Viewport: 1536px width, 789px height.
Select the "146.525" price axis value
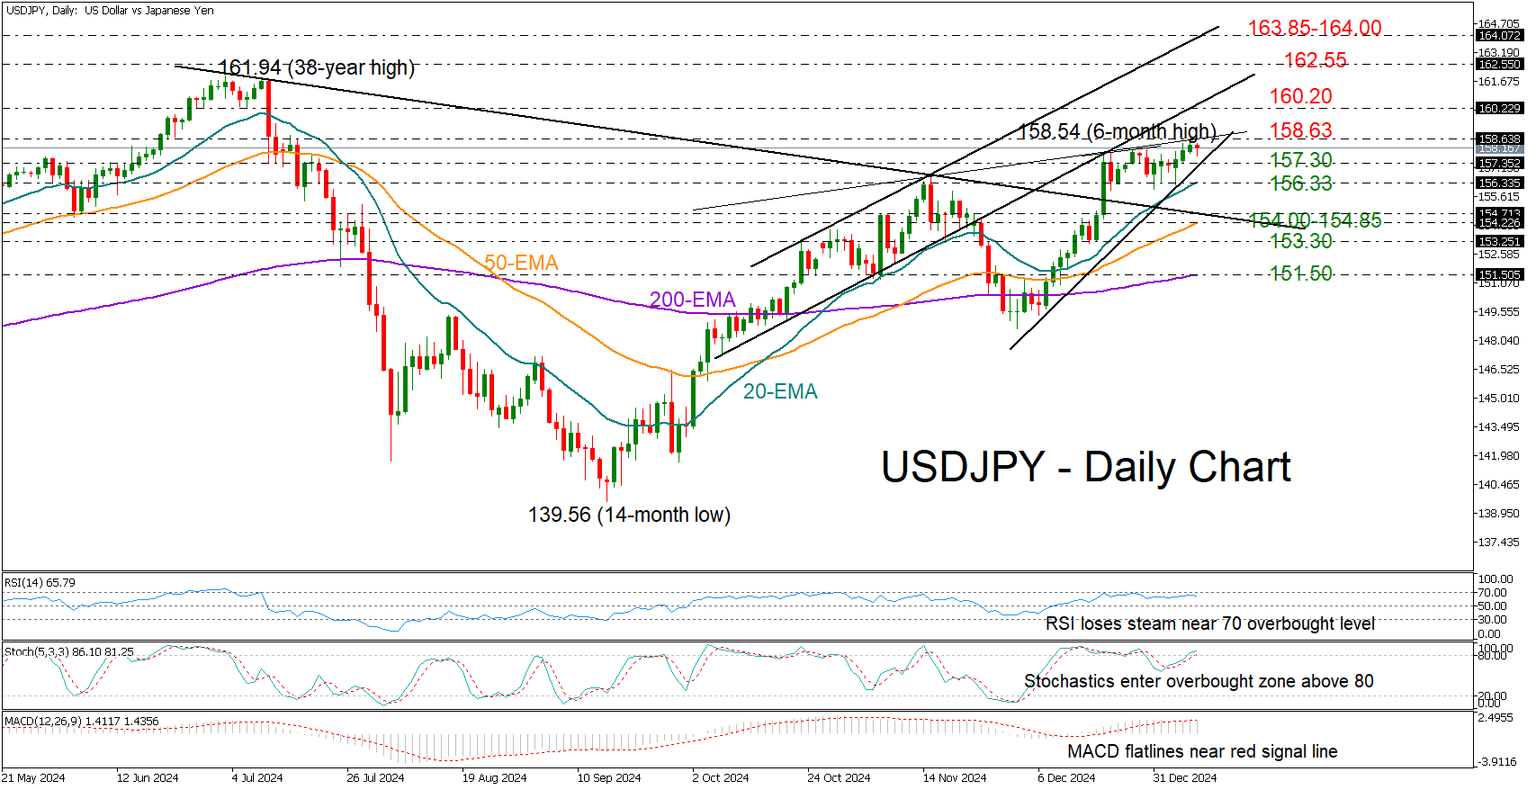coord(1498,370)
